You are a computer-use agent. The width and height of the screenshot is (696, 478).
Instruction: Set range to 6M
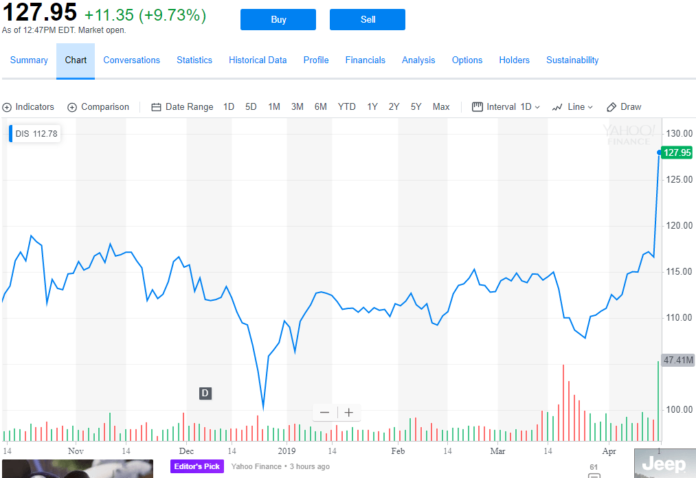[320, 107]
